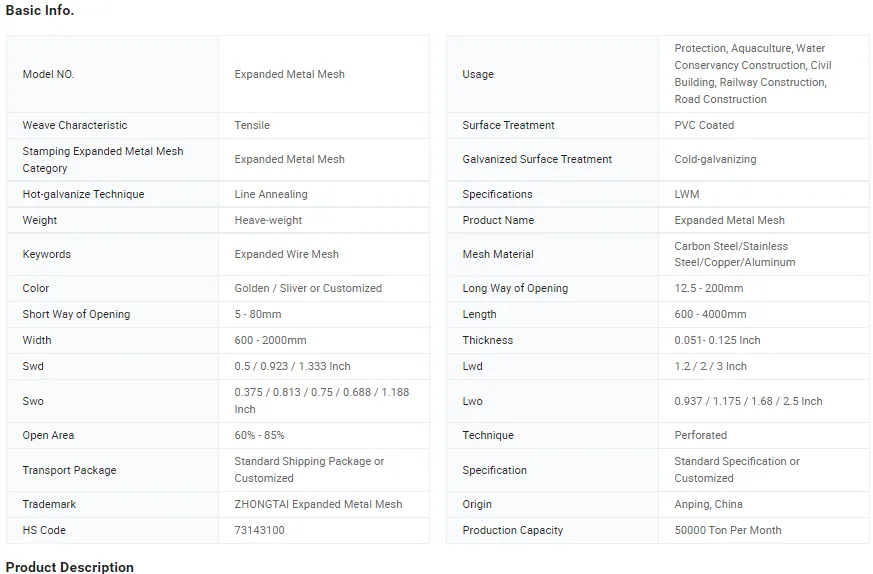Viewport: 873px width, 574px height.
Task: Select the Weave Characteristic label
Action: click(x=75, y=125)
